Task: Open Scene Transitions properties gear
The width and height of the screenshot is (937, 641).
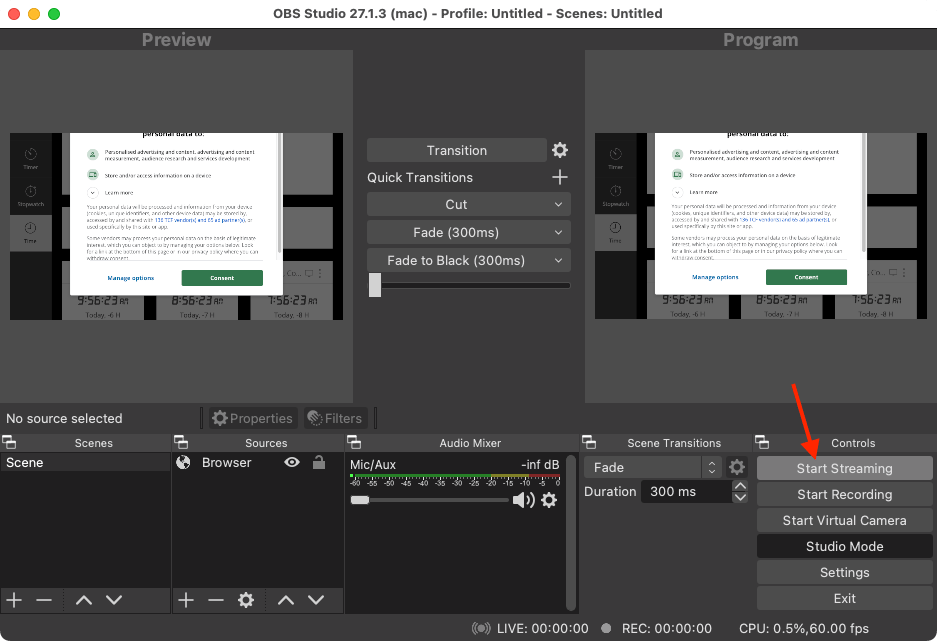Action: 737,467
